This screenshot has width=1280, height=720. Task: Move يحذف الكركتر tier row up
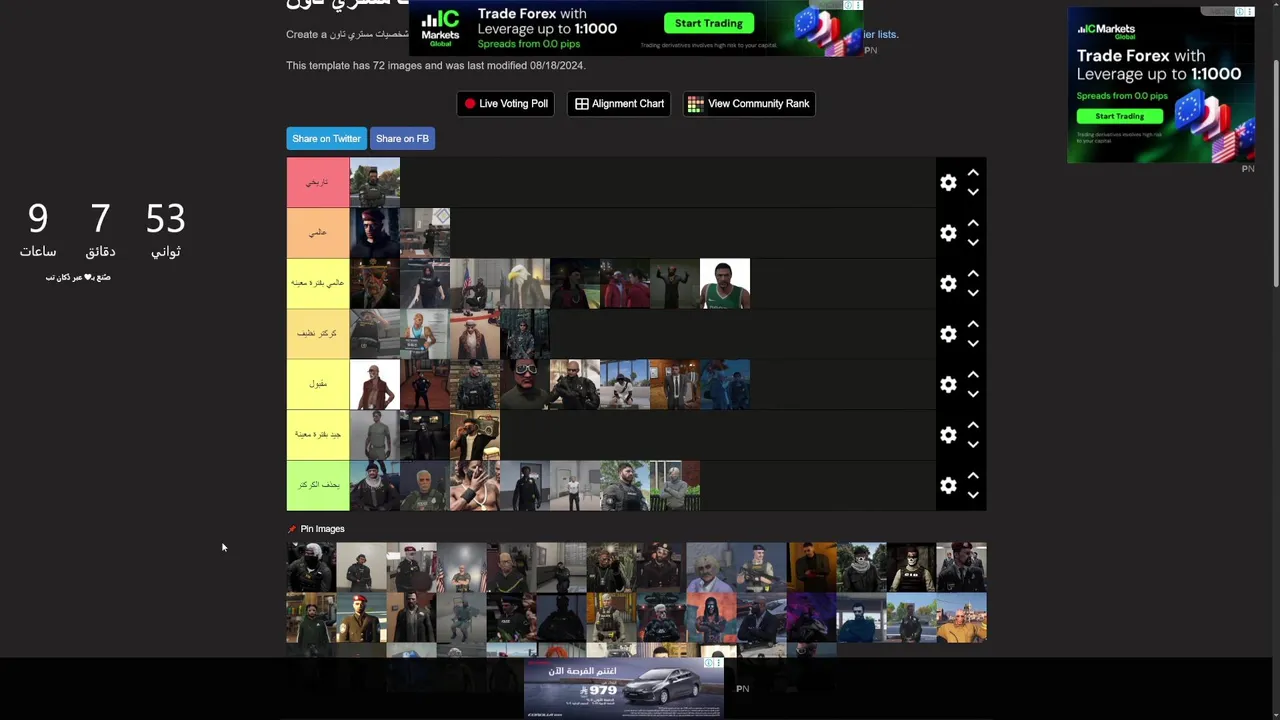point(973,476)
